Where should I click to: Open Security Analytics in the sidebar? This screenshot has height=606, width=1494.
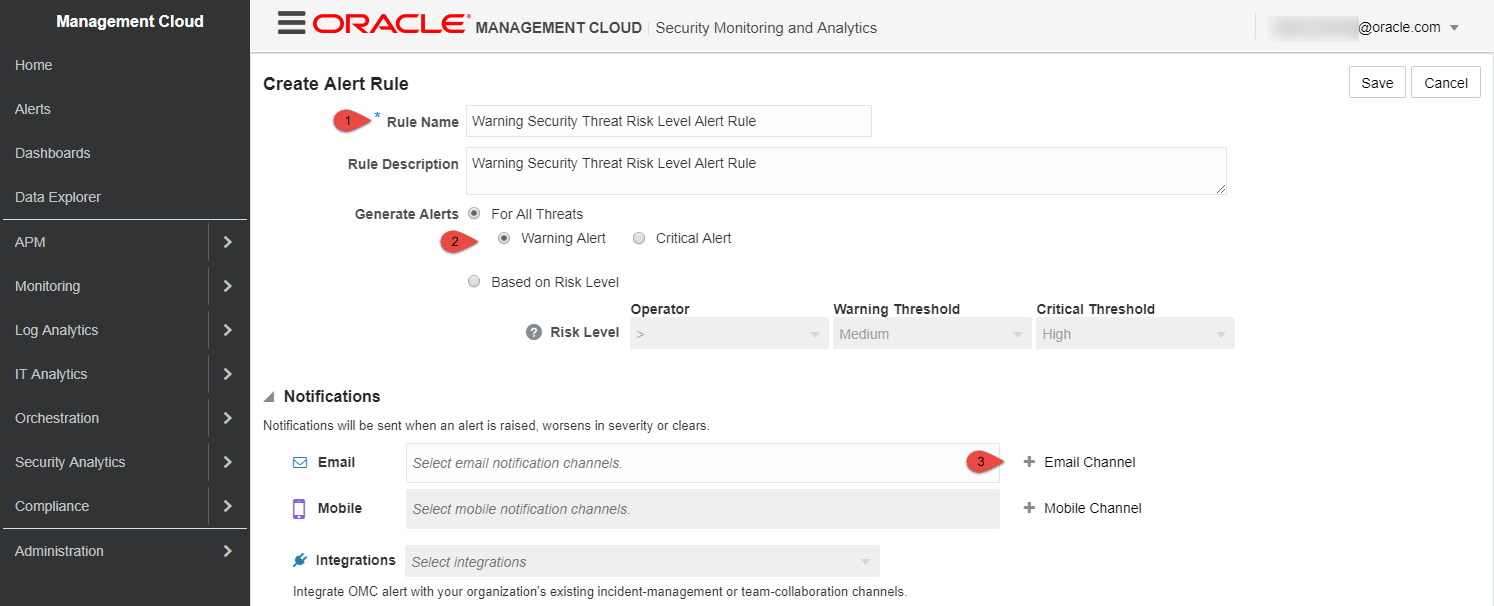click(x=70, y=462)
